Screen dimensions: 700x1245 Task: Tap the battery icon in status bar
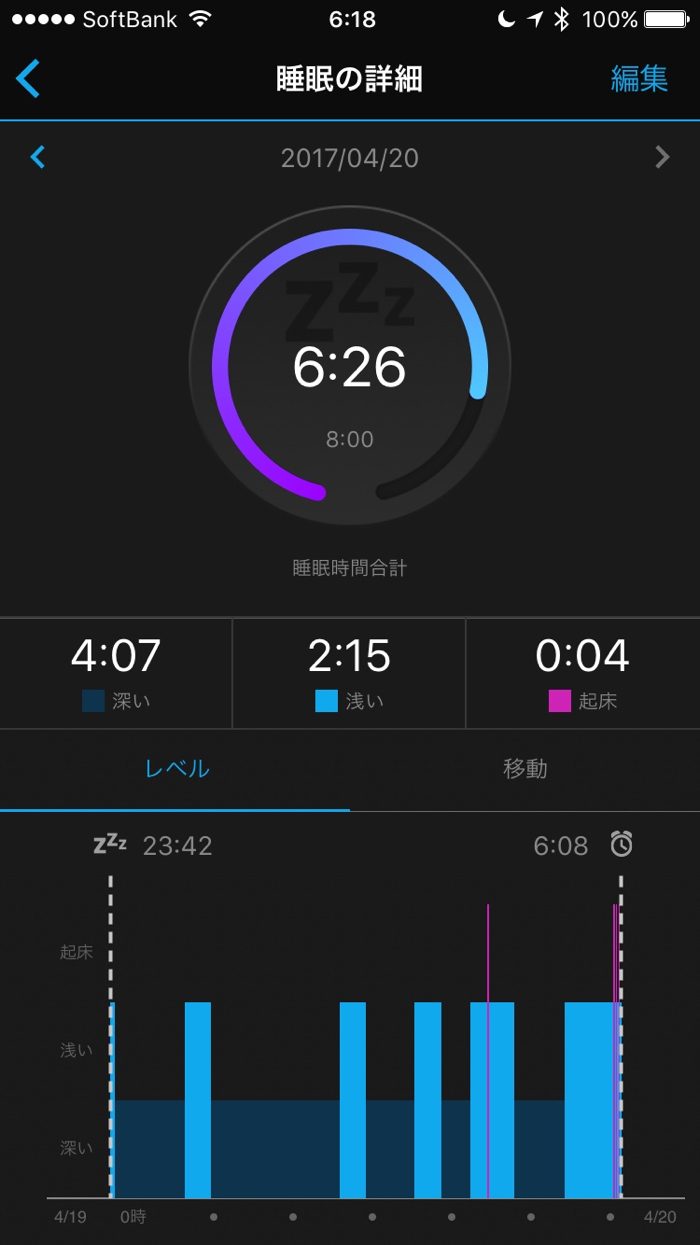click(667, 19)
